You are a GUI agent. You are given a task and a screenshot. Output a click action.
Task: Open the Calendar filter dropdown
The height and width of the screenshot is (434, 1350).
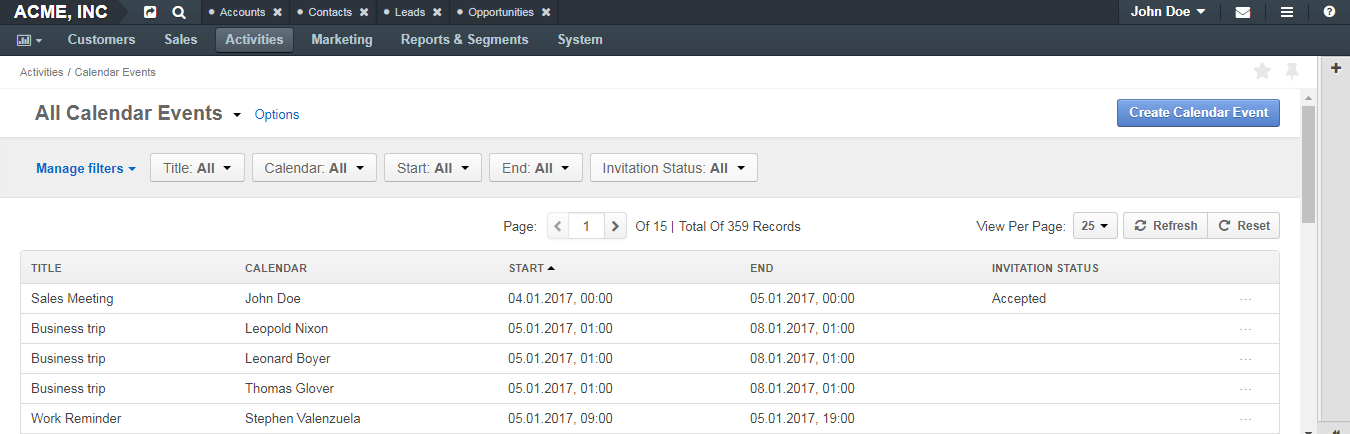click(x=314, y=168)
